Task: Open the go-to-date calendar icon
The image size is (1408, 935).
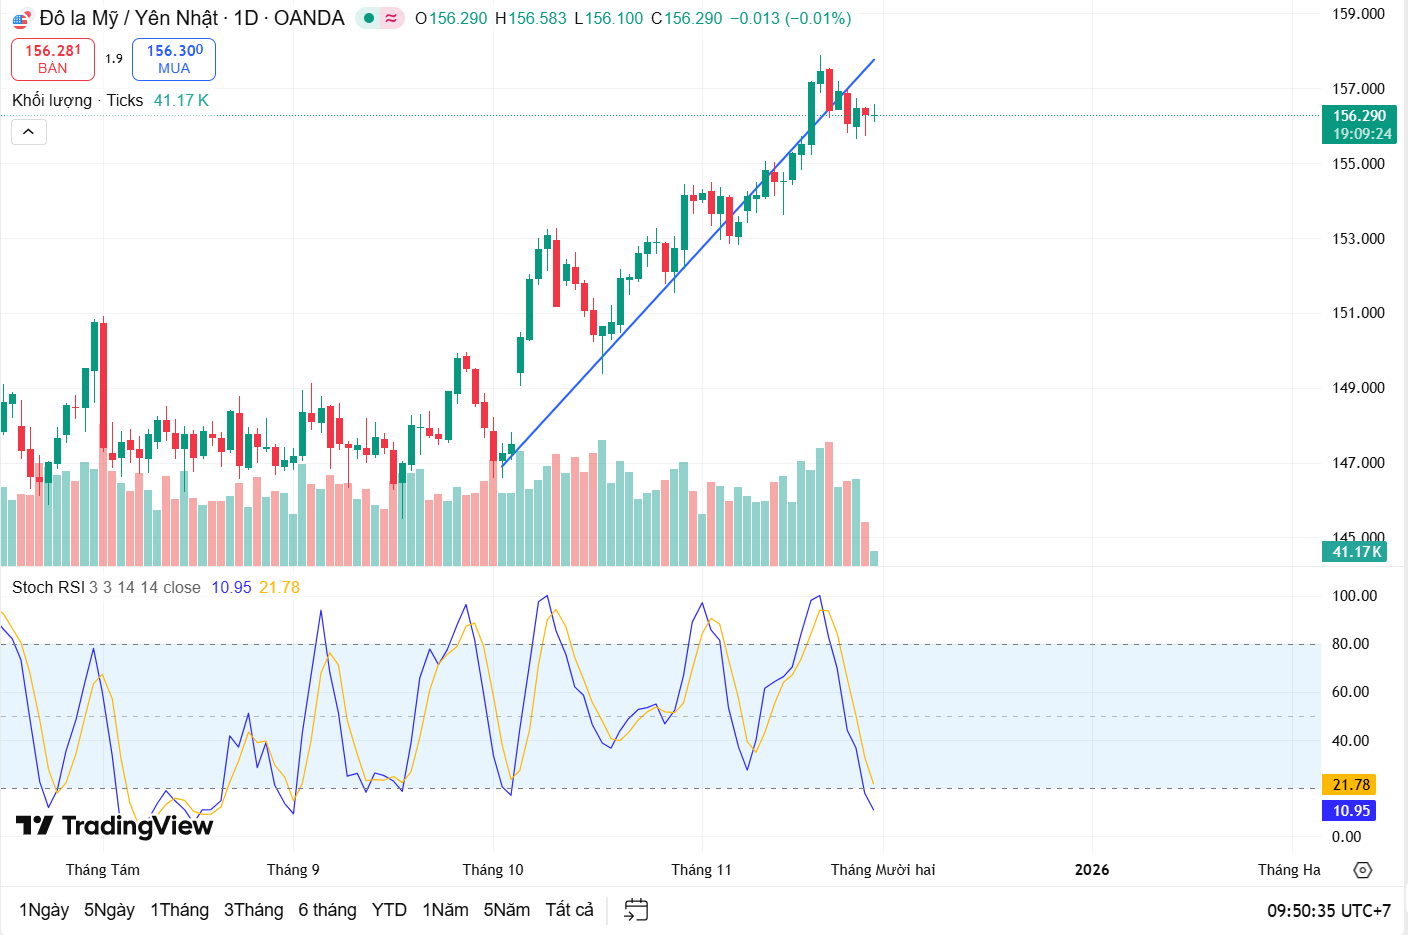Action: [634, 910]
